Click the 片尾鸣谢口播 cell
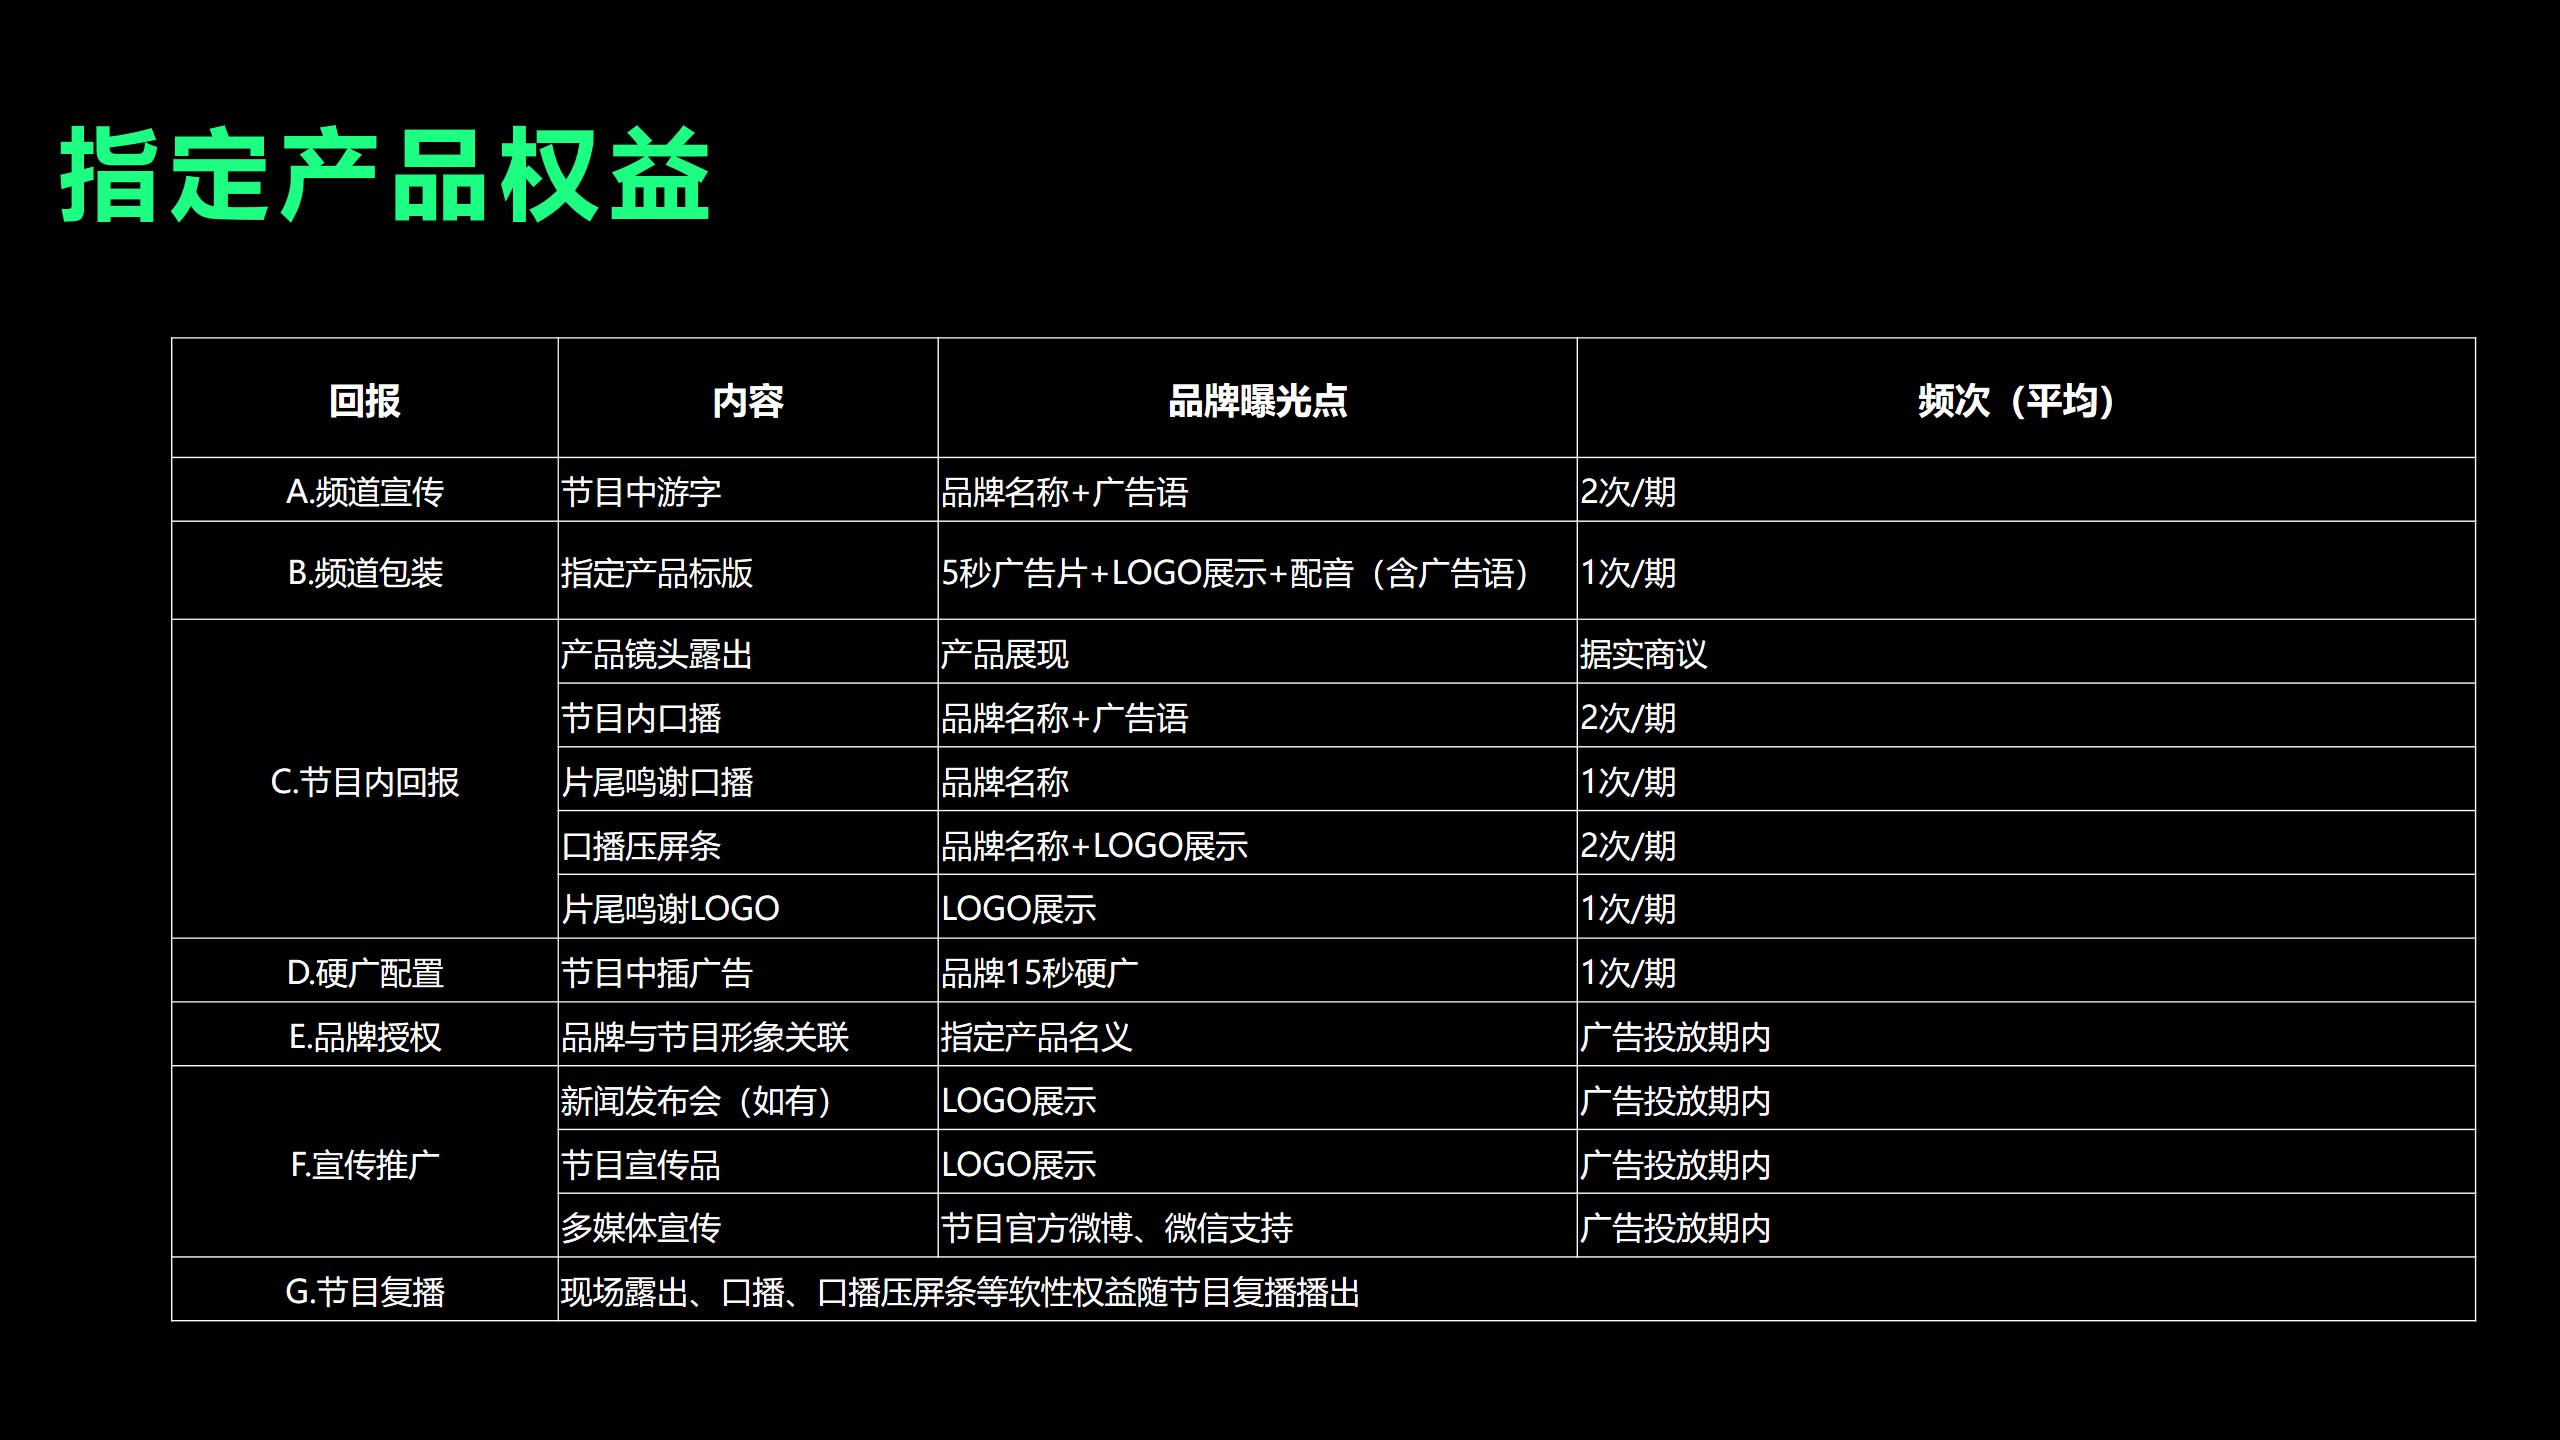This screenshot has width=2560, height=1440. point(748,779)
